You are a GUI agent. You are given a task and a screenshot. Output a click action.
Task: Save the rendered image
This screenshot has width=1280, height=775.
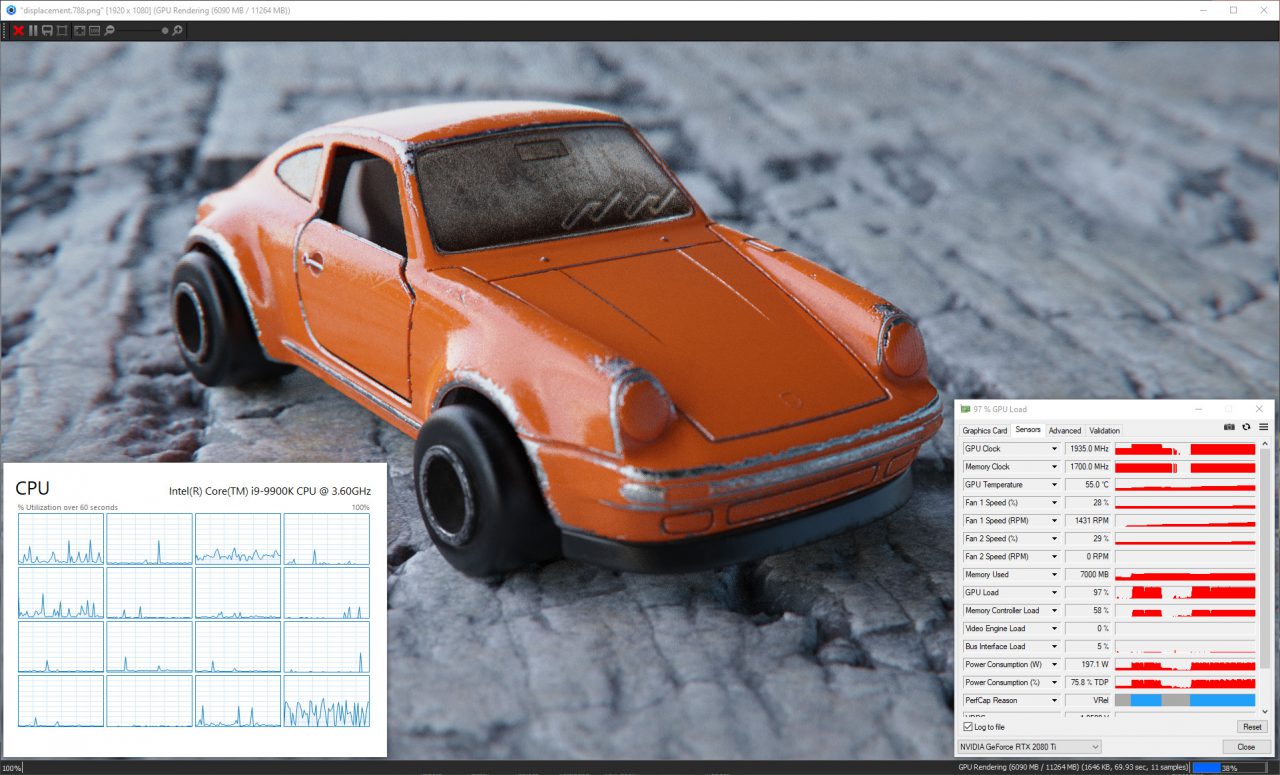tap(47, 31)
